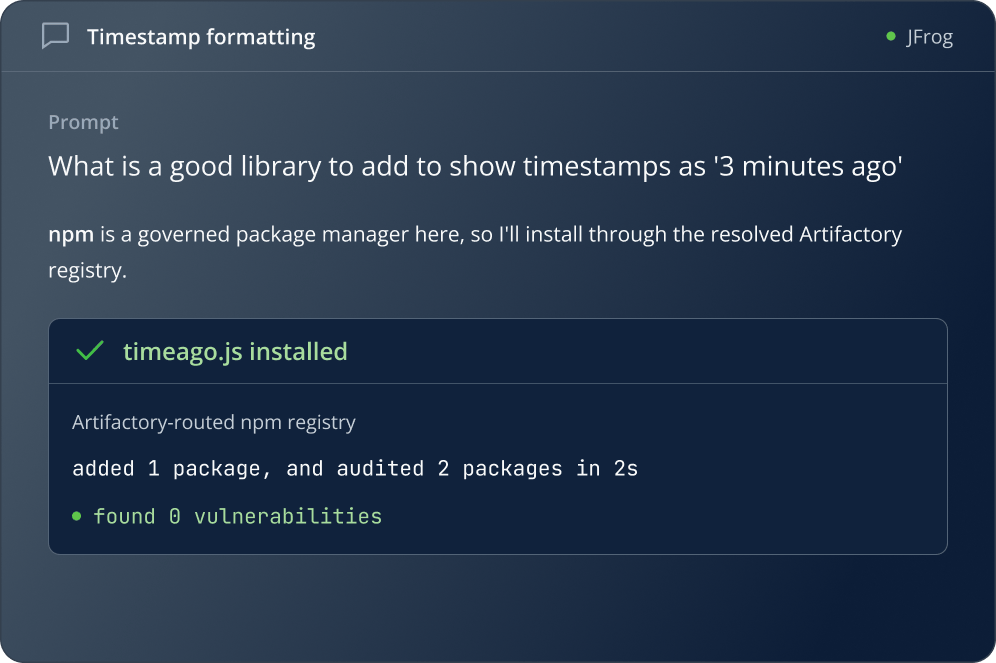Click the chat bubble icon beside Timestamp formatting

[55, 36]
